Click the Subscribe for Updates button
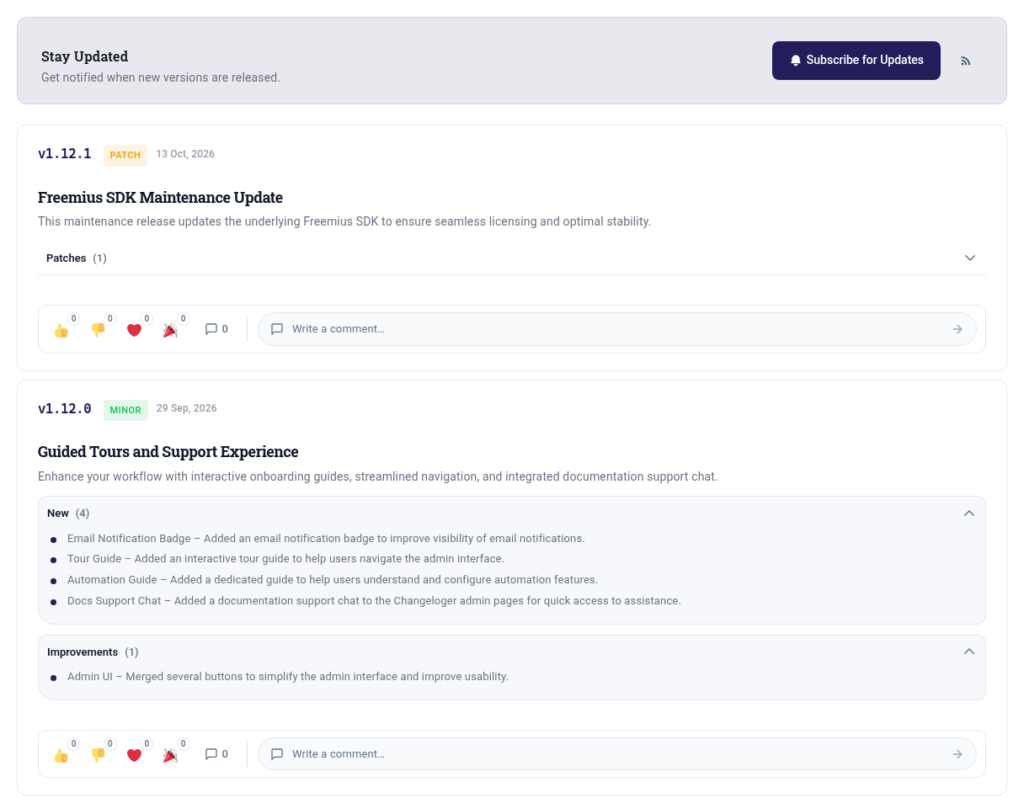The height and width of the screenshot is (798, 1024). pos(856,60)
